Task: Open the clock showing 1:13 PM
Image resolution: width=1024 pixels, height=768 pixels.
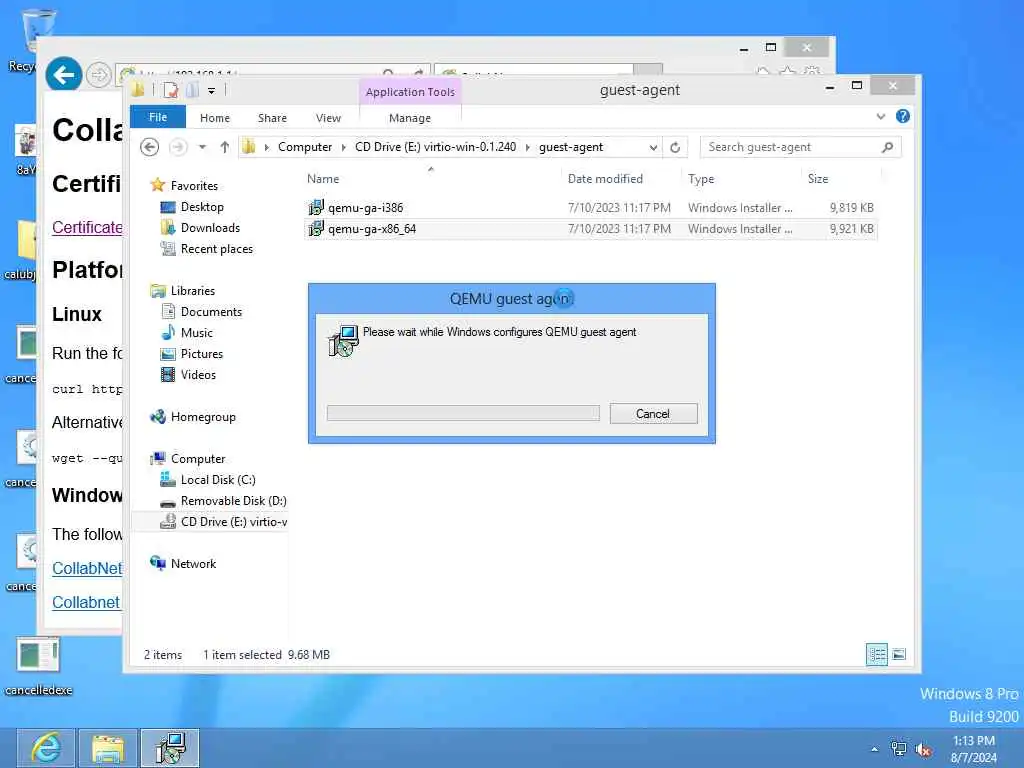Action: point(974,749)
